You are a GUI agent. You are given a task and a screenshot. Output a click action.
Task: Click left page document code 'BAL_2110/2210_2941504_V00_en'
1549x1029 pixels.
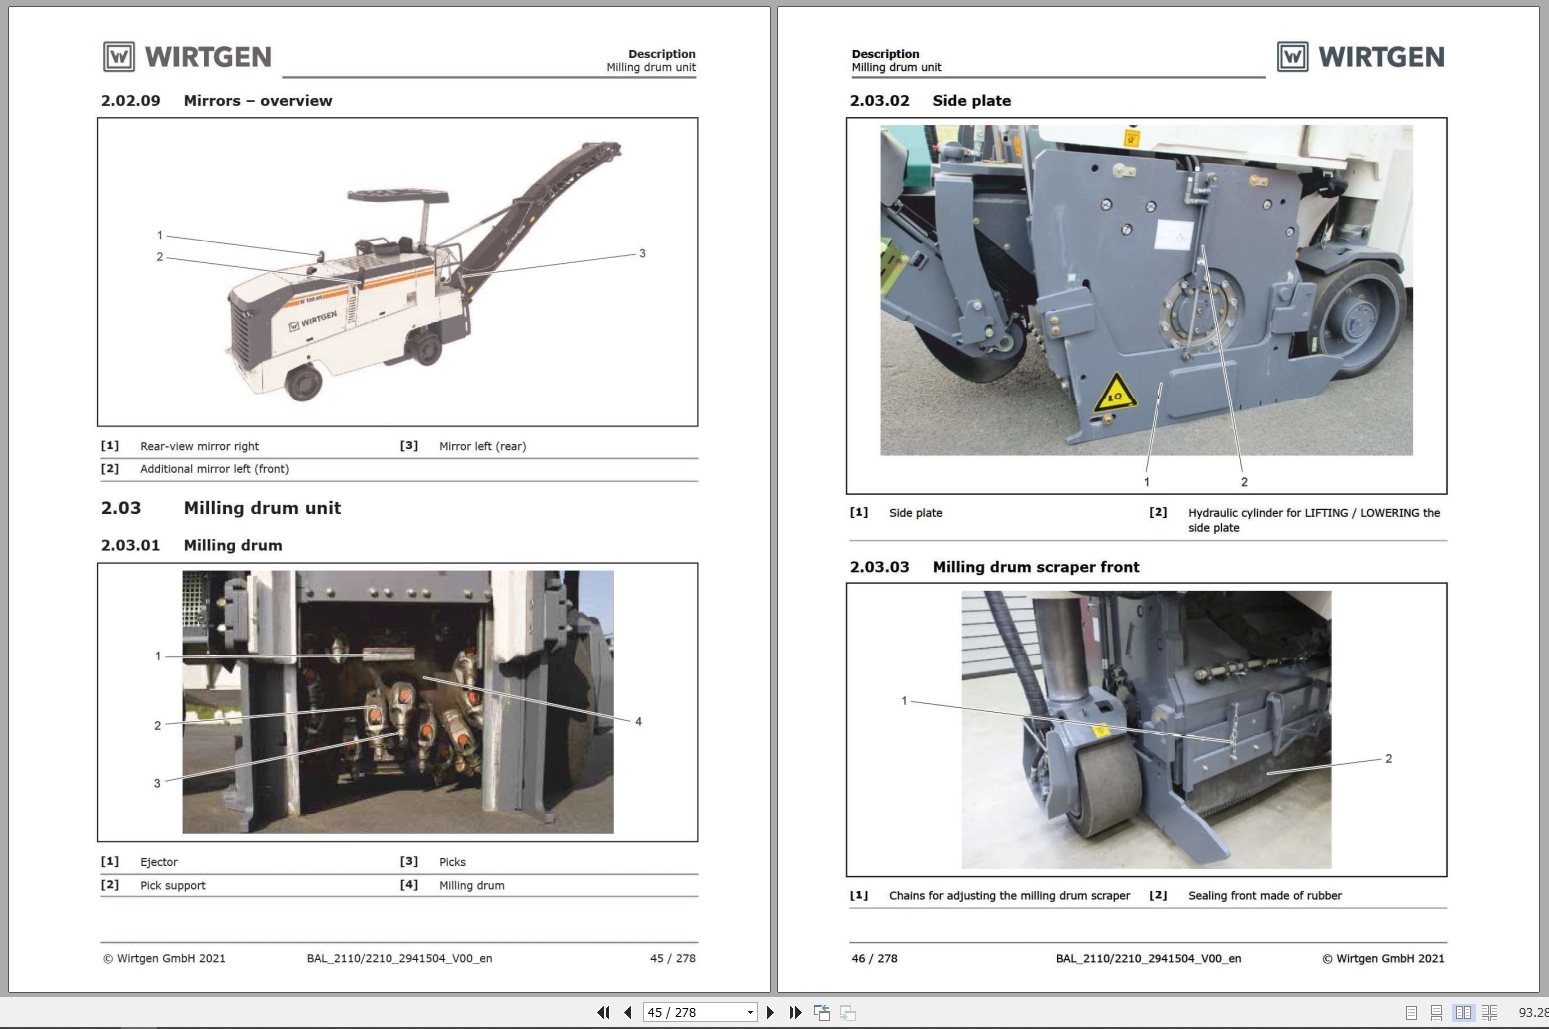point(399,958)
